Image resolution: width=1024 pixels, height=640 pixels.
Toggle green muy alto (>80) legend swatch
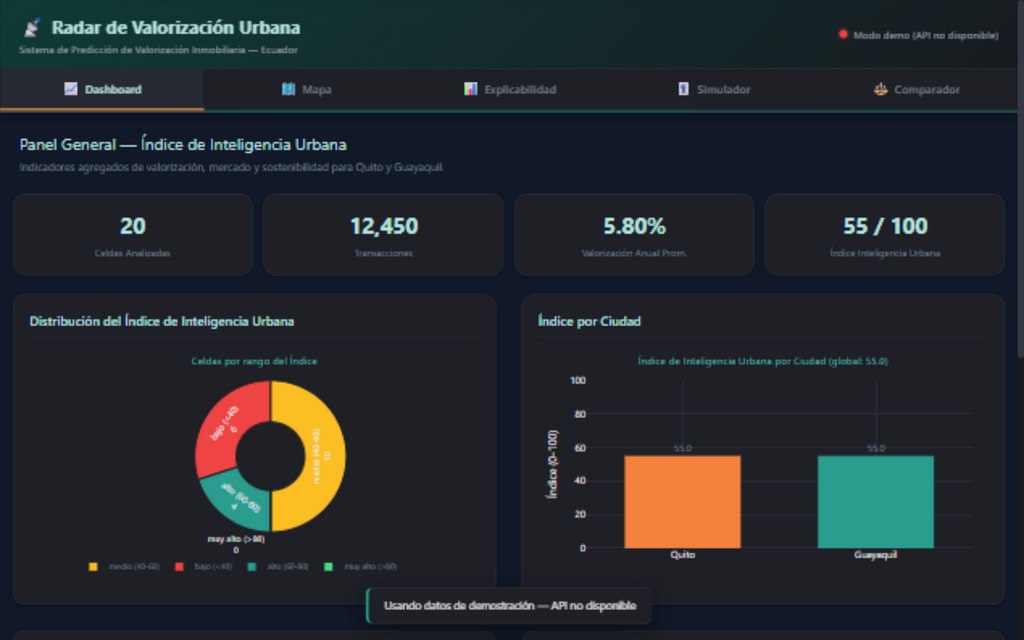click(x=328, y=566)
